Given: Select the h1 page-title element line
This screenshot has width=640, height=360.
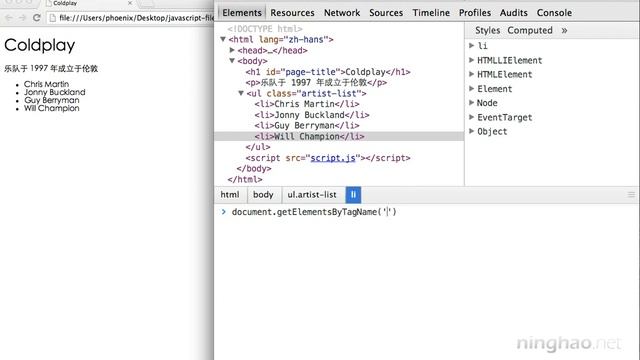Looking at the screenshot, I should coord(328,72).
